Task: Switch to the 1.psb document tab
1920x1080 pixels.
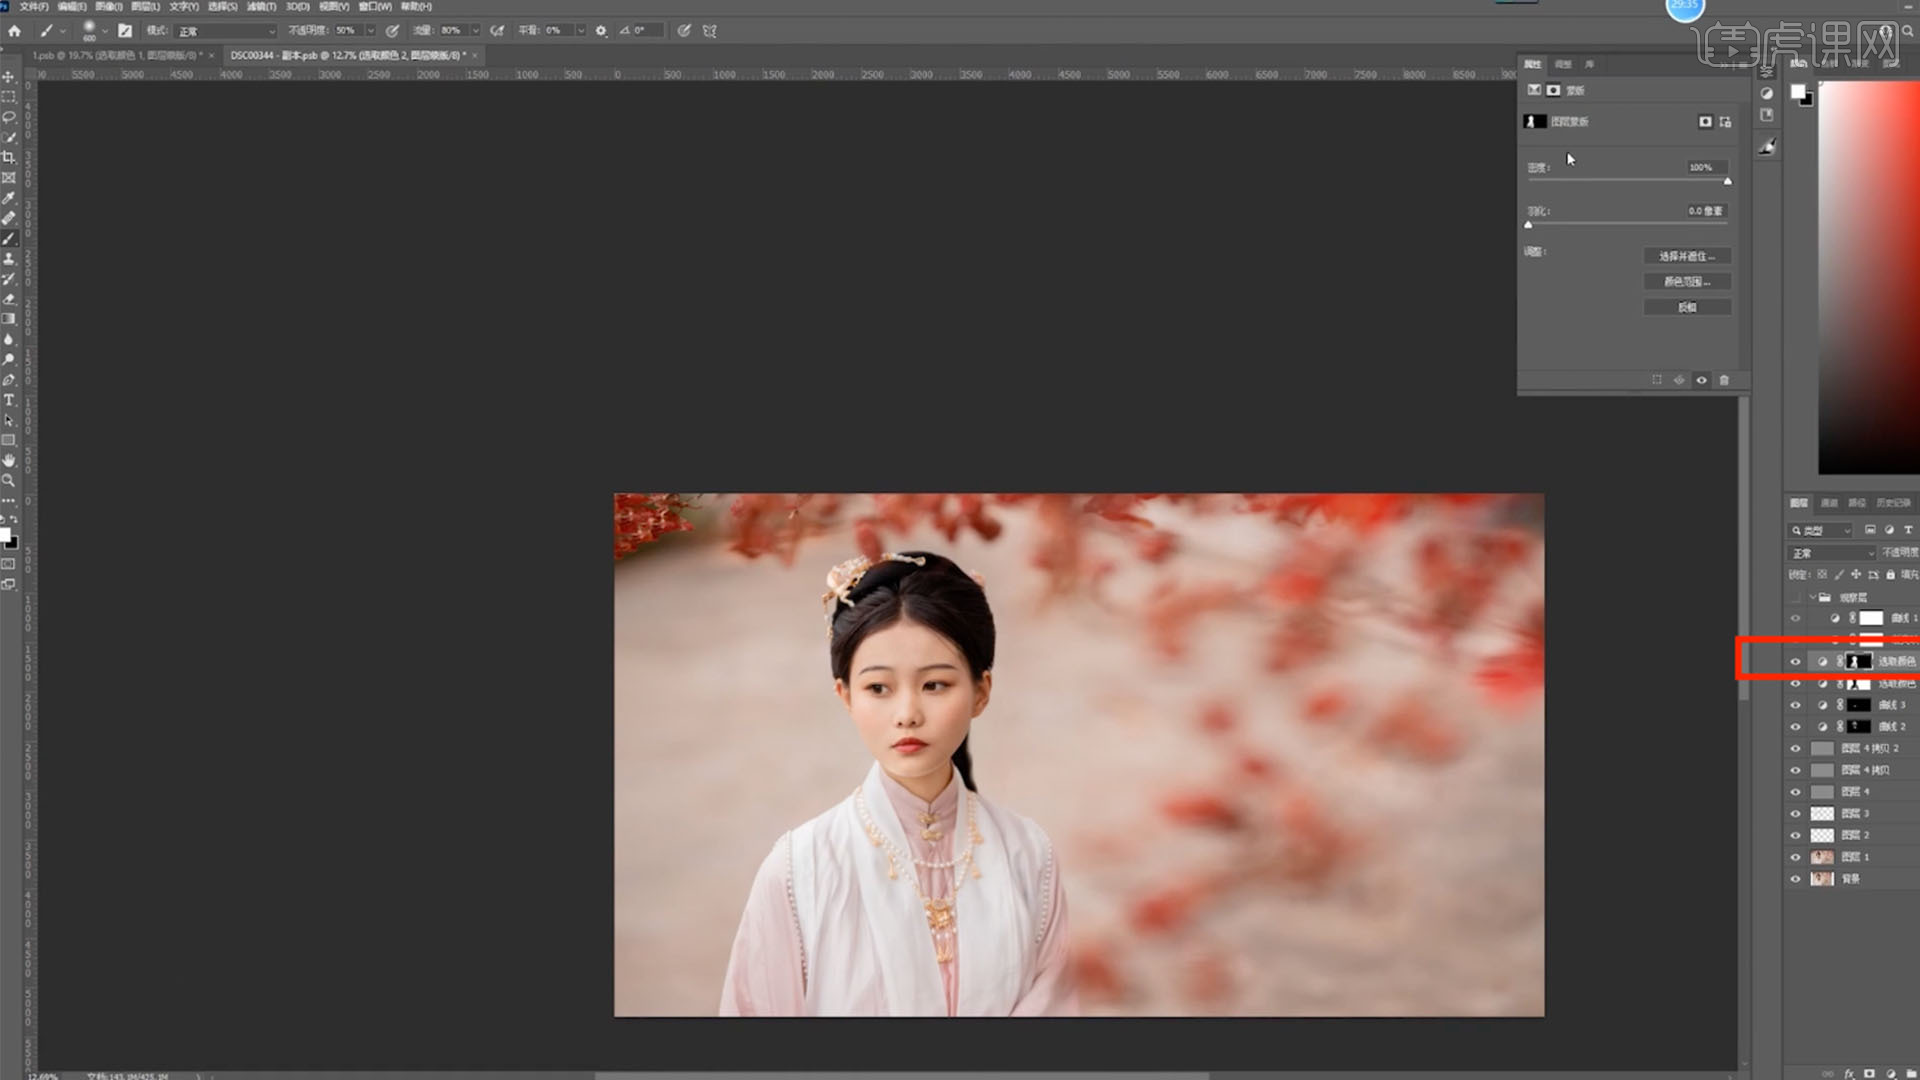Action: (x=115, y=56)
